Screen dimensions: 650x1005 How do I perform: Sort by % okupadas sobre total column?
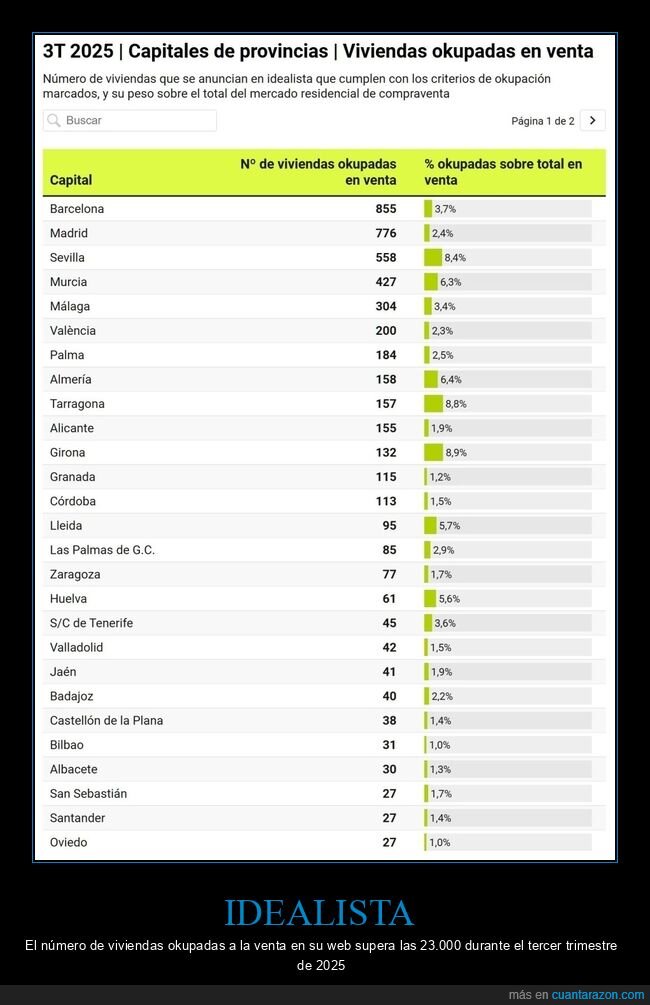(502, 172)
